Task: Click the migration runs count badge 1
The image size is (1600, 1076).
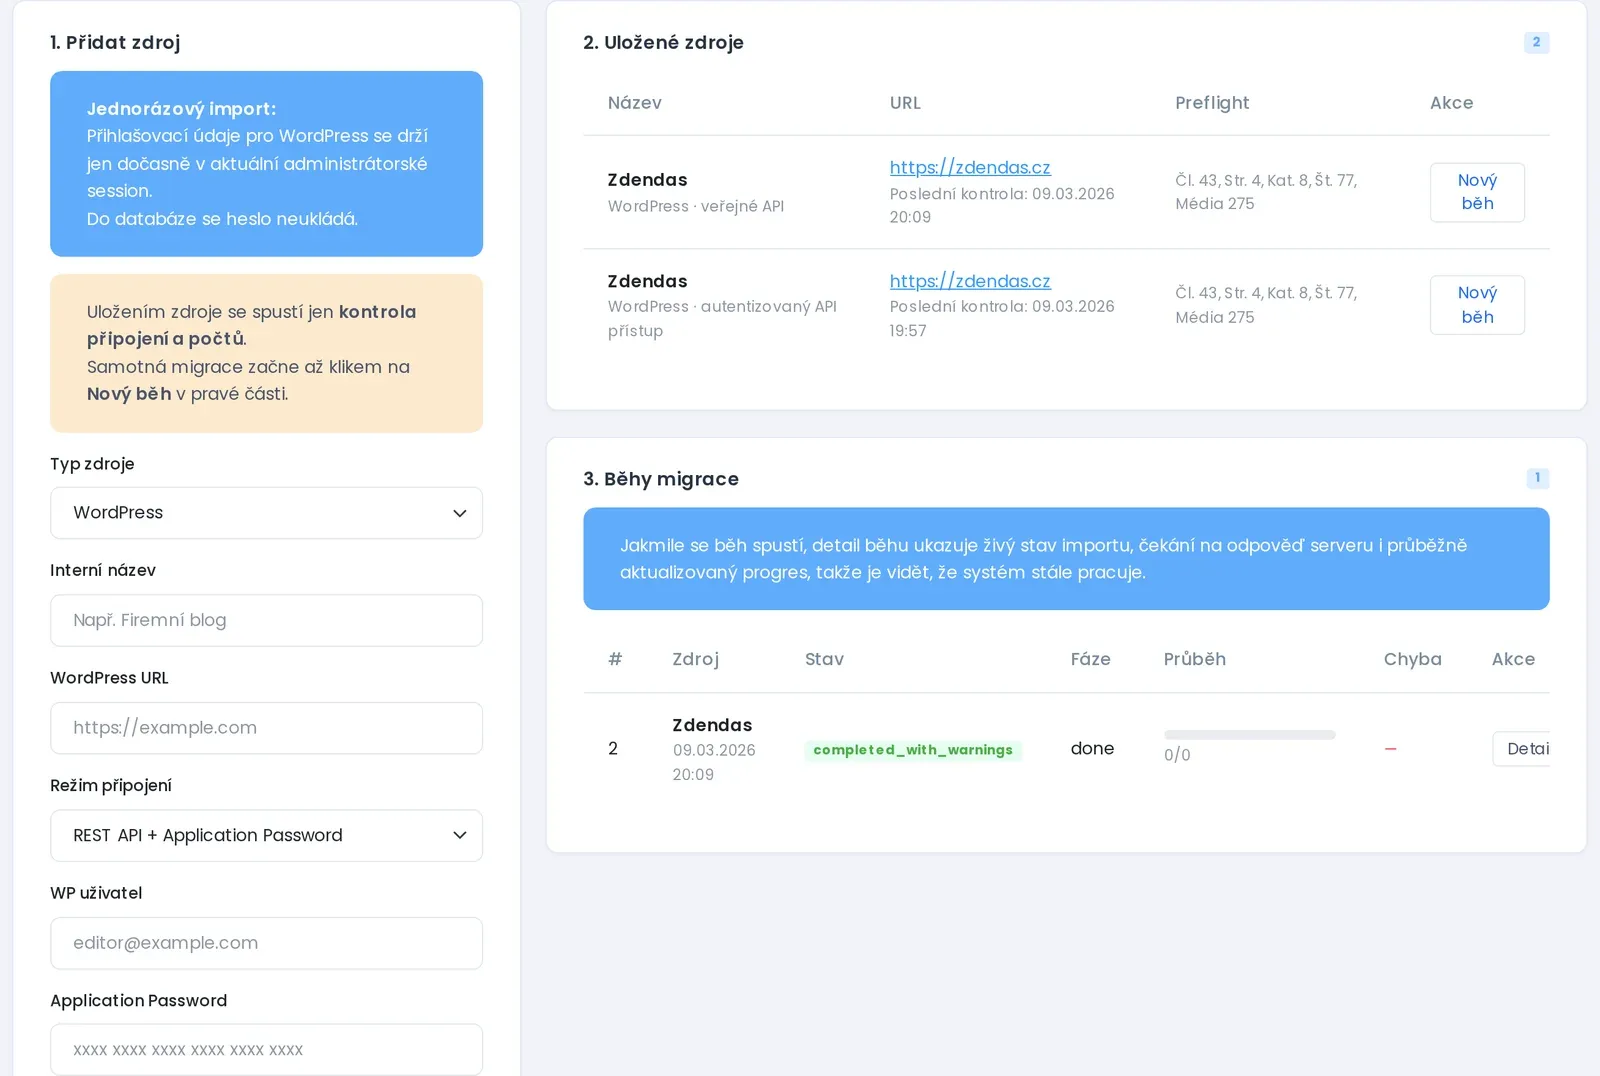Action: [x=1538, y=478]
